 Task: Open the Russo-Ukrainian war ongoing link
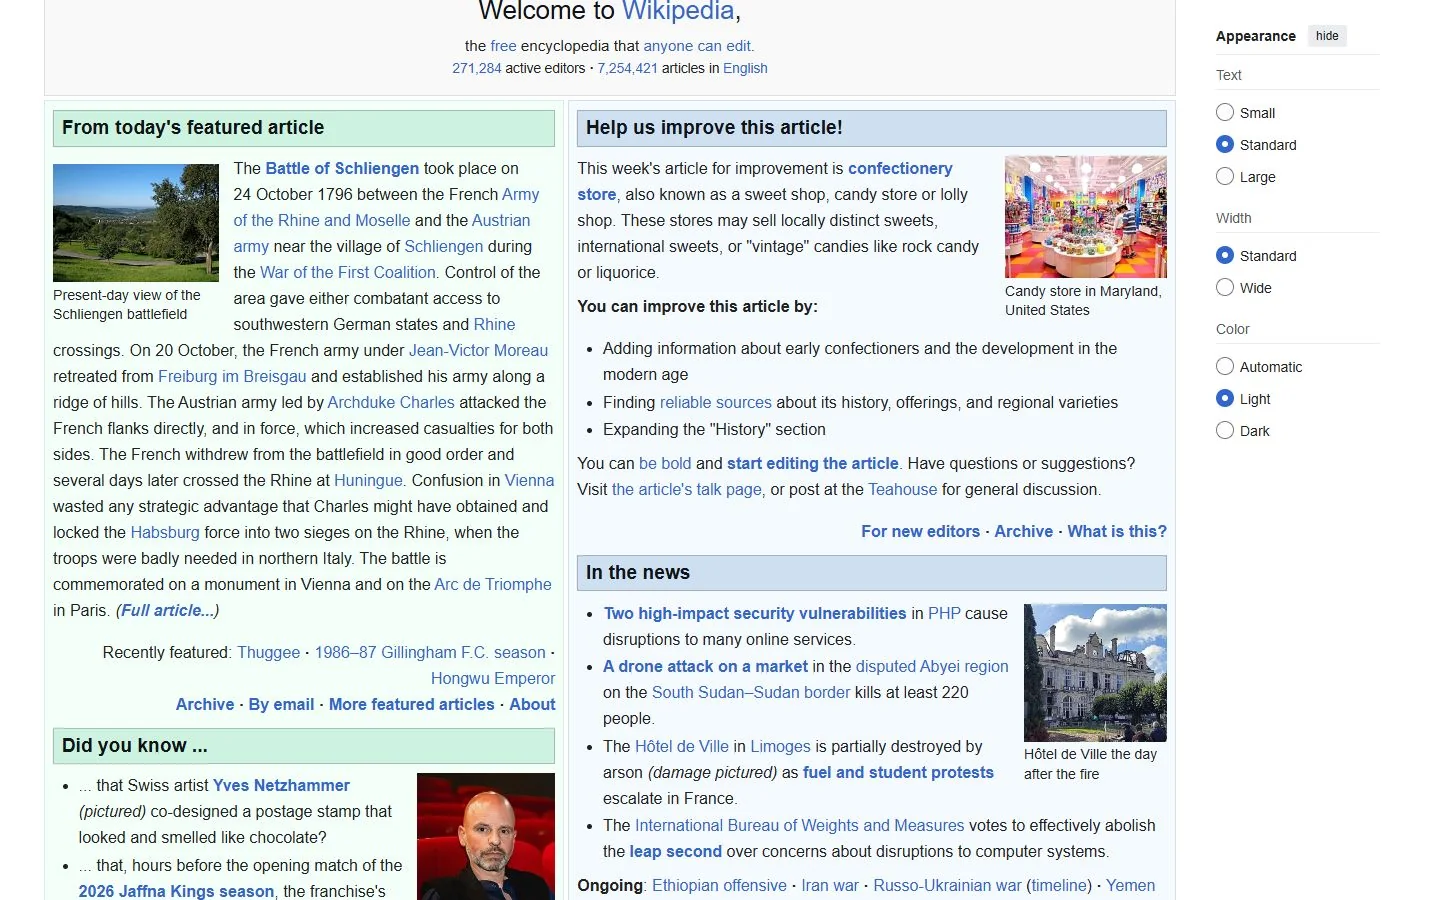[x=948, y=885]
